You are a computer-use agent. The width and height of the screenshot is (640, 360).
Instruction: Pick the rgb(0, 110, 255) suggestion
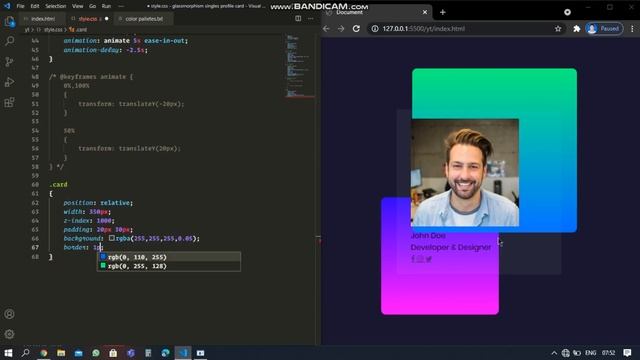169,257
